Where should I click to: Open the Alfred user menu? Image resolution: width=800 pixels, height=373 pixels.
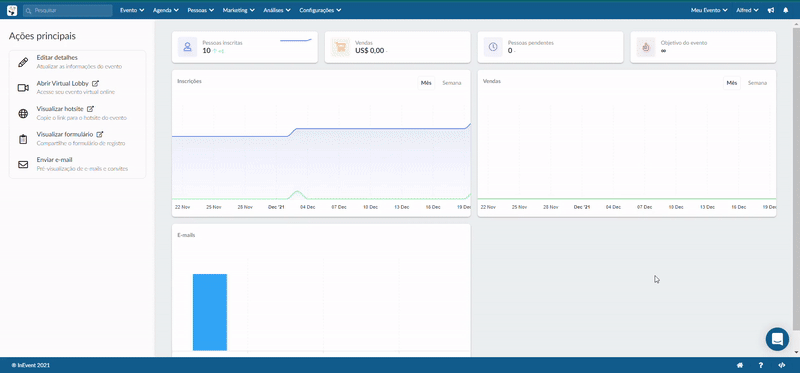point(747,10)
